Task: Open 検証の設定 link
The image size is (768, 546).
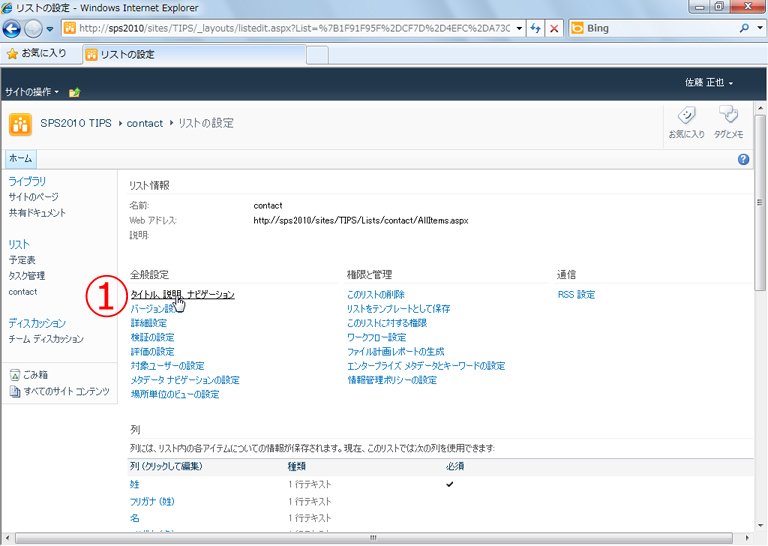Action: coord(152,337)
